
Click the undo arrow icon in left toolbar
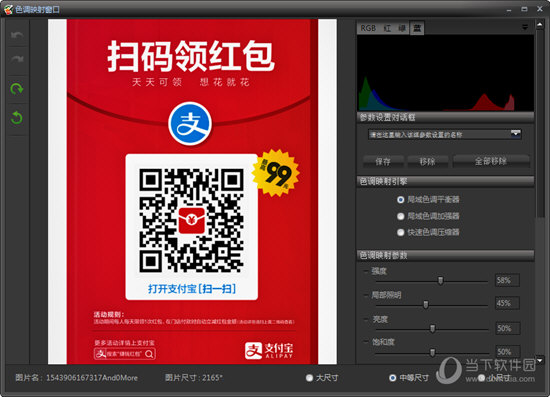click(x=16, y=35)
